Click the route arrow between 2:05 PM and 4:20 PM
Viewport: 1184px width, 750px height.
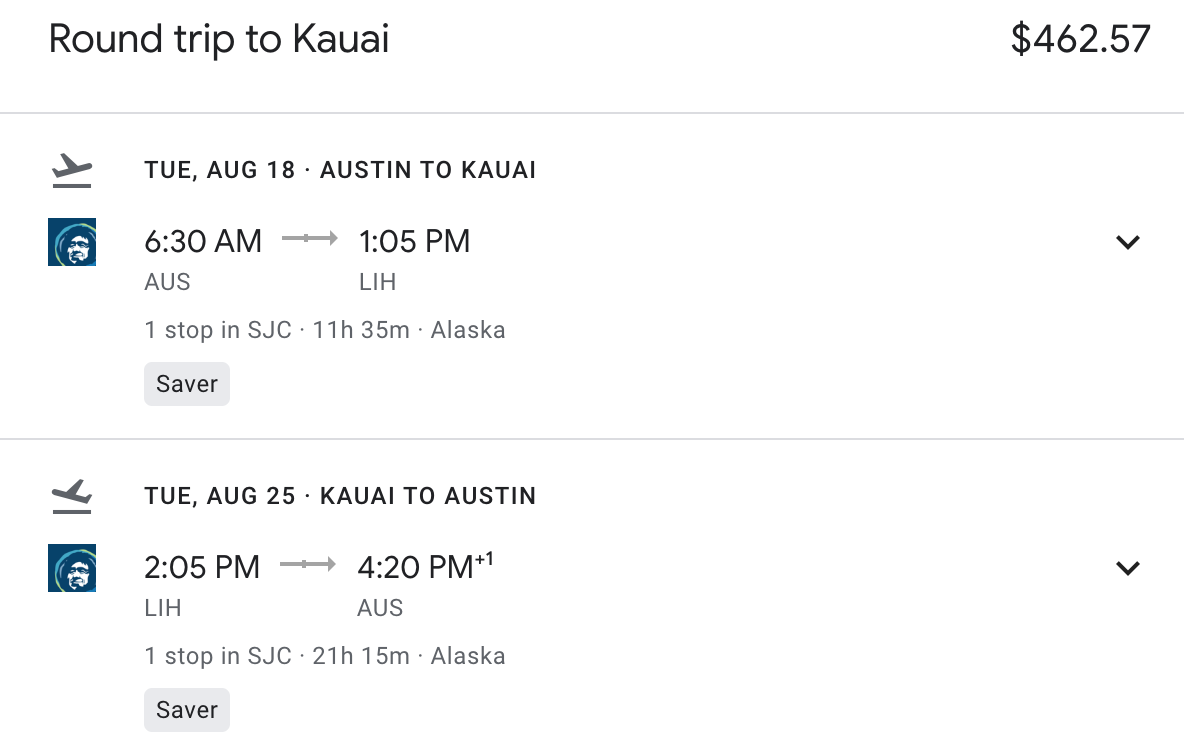pos(308,565)
